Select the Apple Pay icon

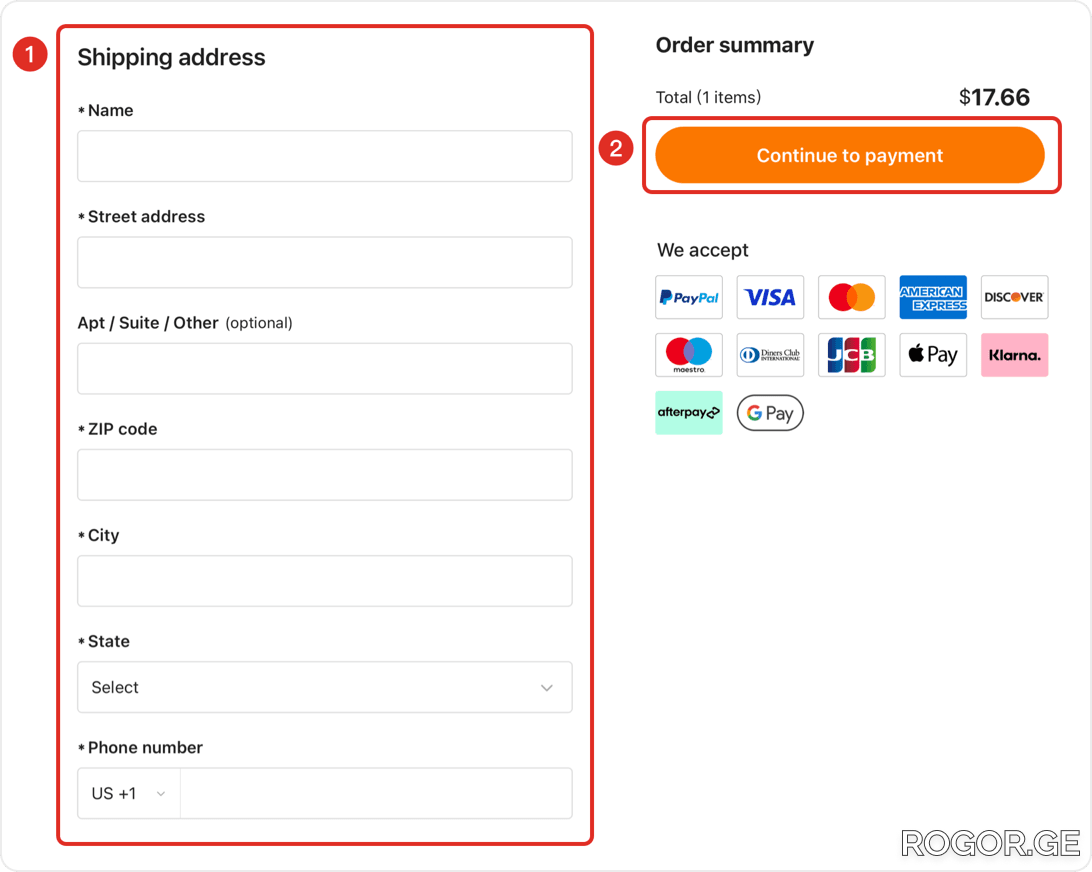pos(933,355)
